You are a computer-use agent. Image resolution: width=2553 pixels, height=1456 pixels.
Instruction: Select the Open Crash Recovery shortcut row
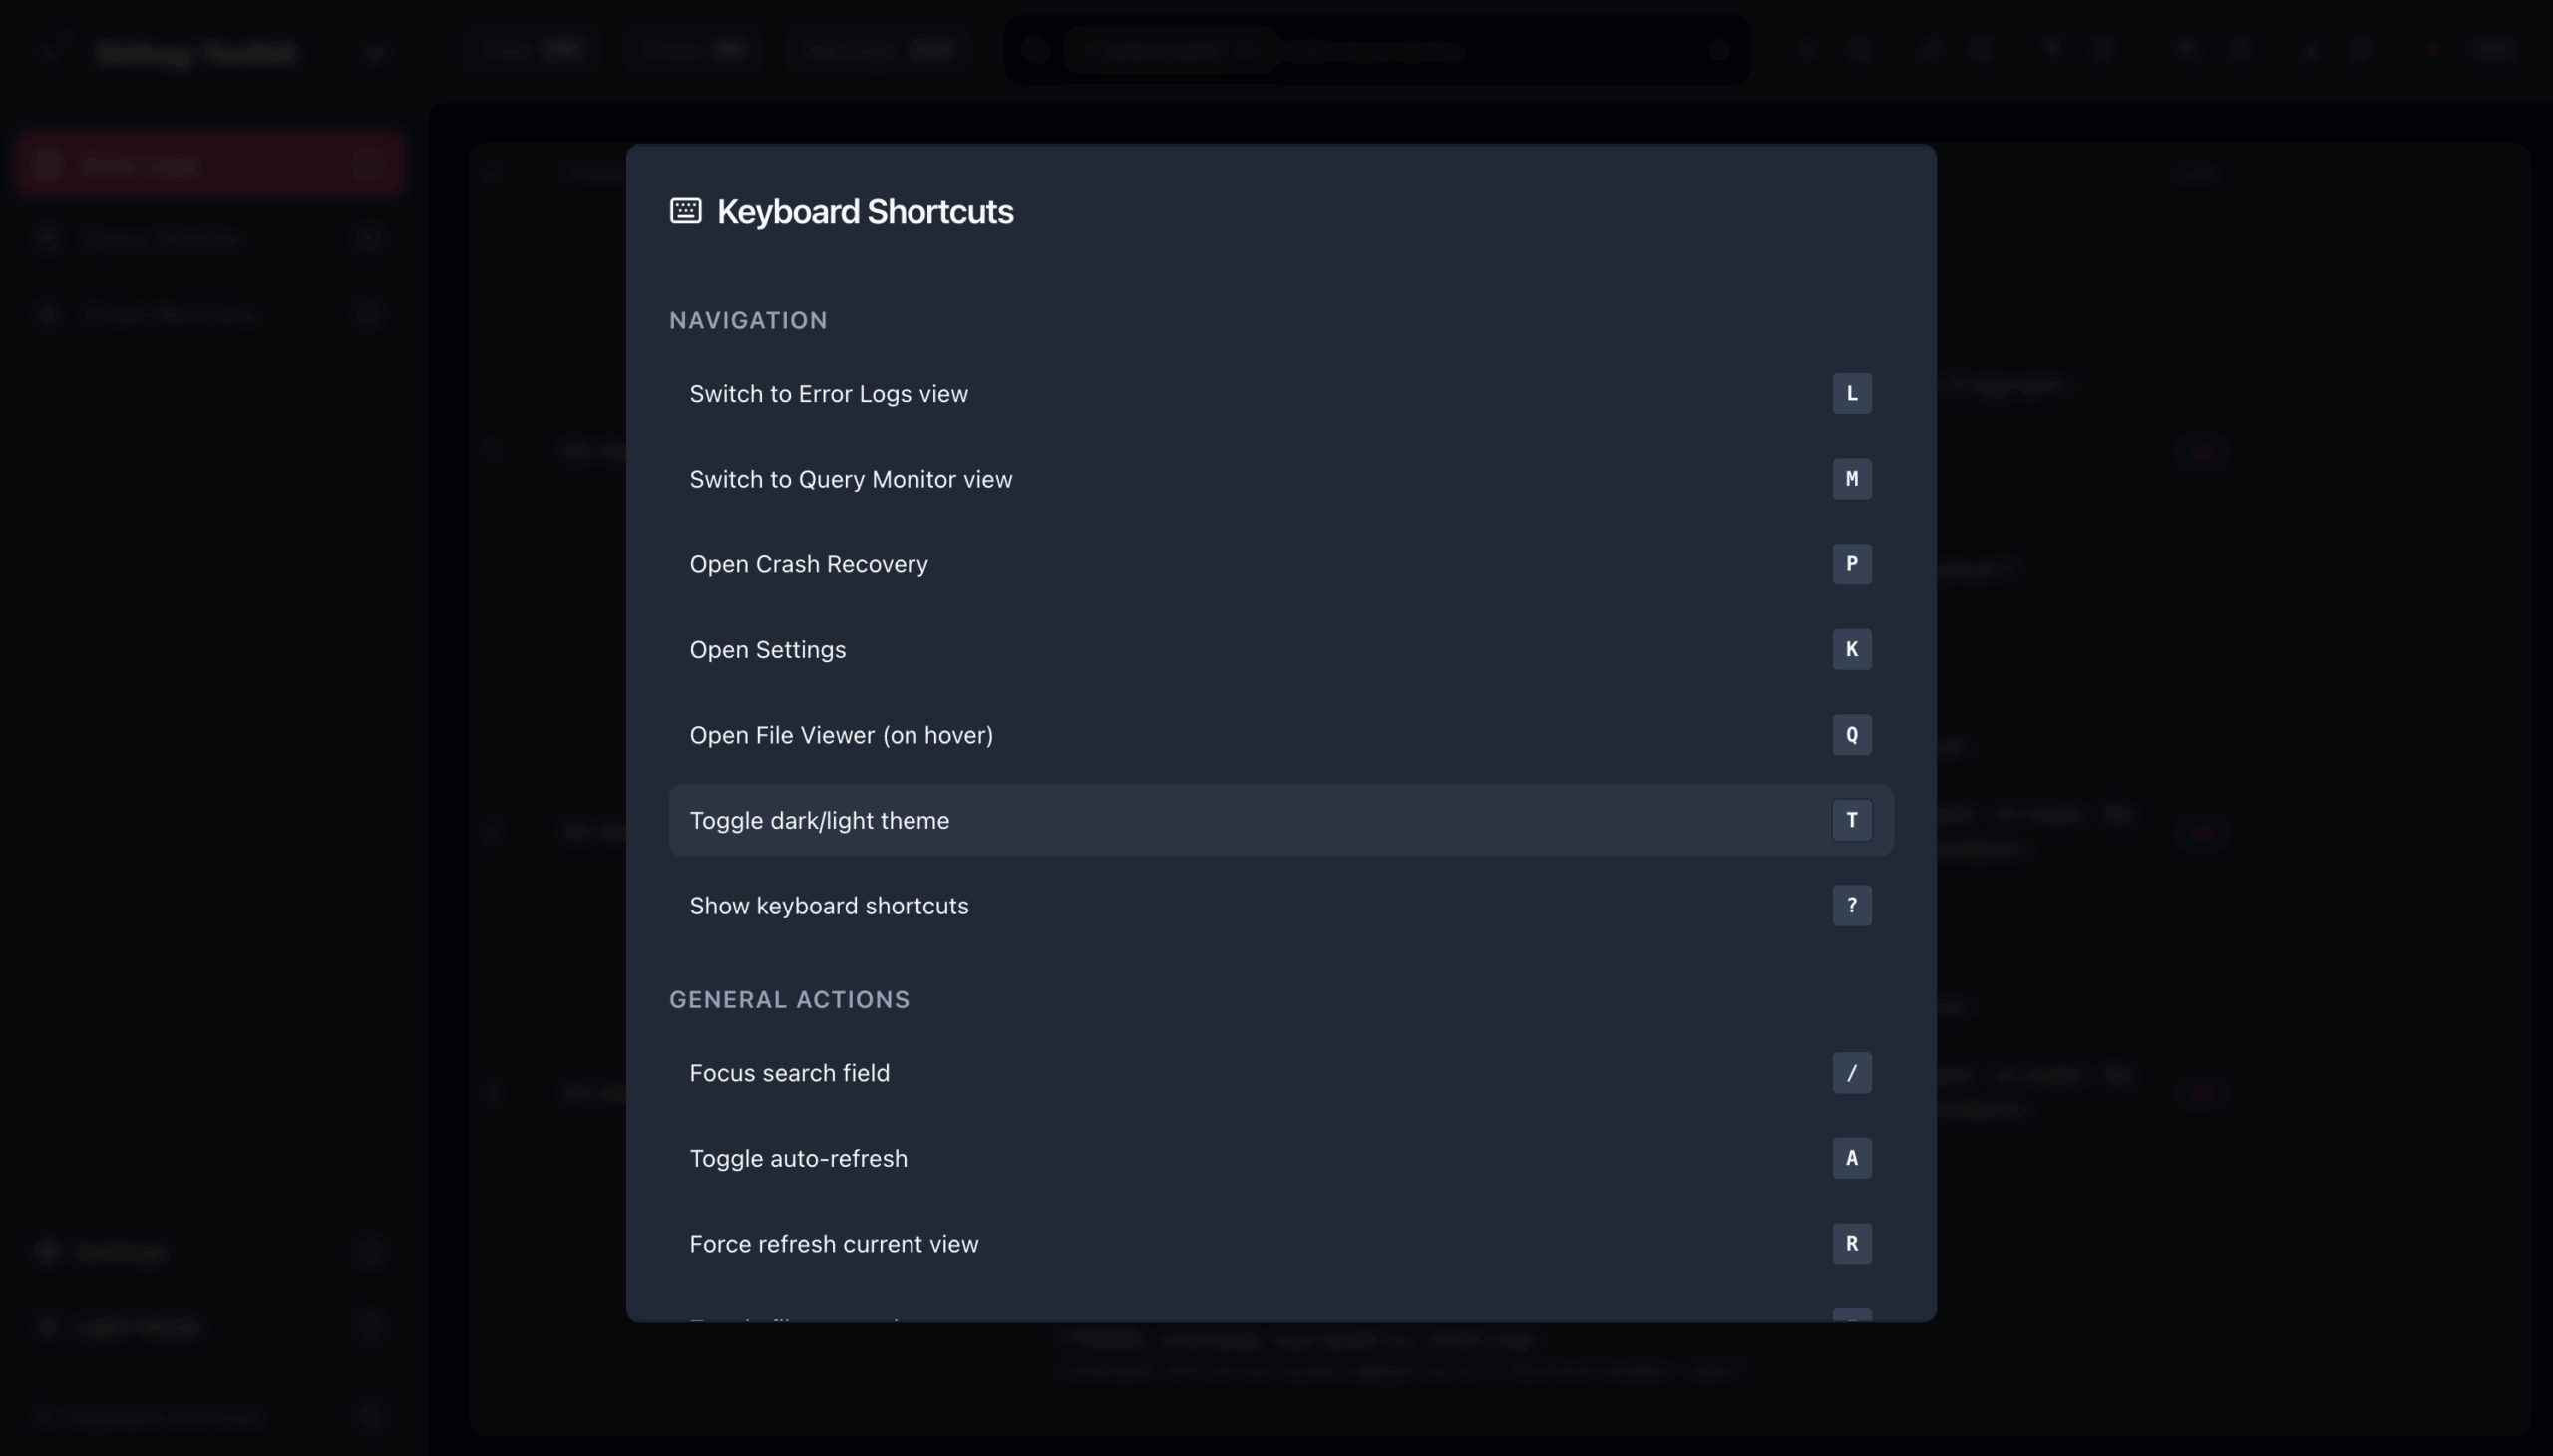tap(809, 564)
